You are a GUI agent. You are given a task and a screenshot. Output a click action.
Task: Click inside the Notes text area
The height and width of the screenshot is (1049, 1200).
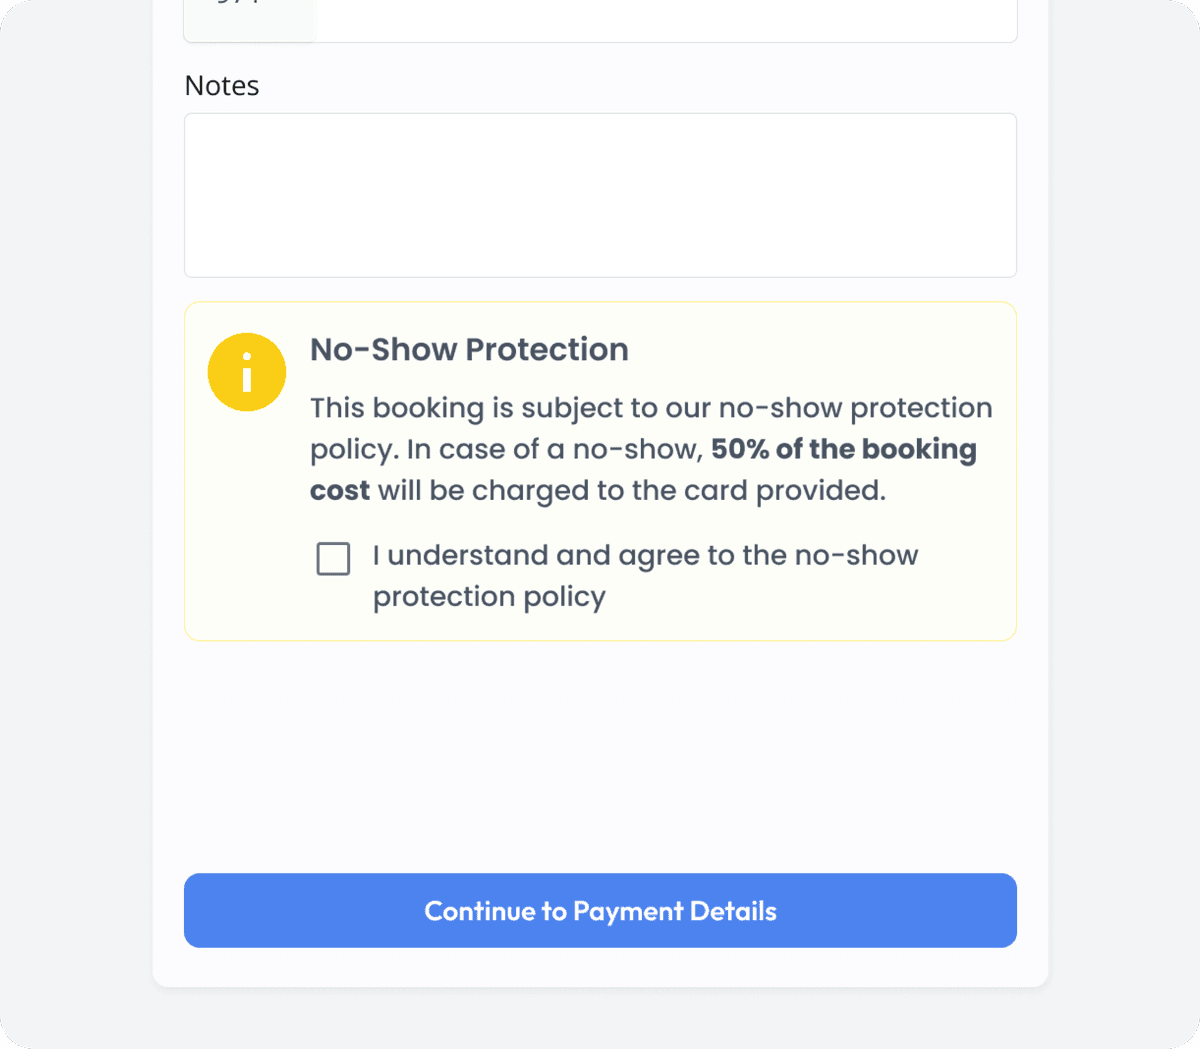point(600,195)
